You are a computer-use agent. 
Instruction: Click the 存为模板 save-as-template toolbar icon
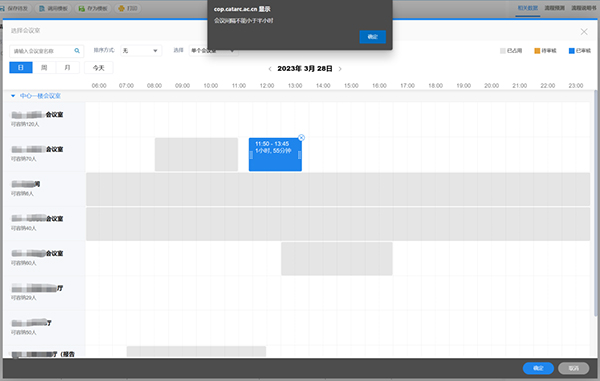(82, 8)
